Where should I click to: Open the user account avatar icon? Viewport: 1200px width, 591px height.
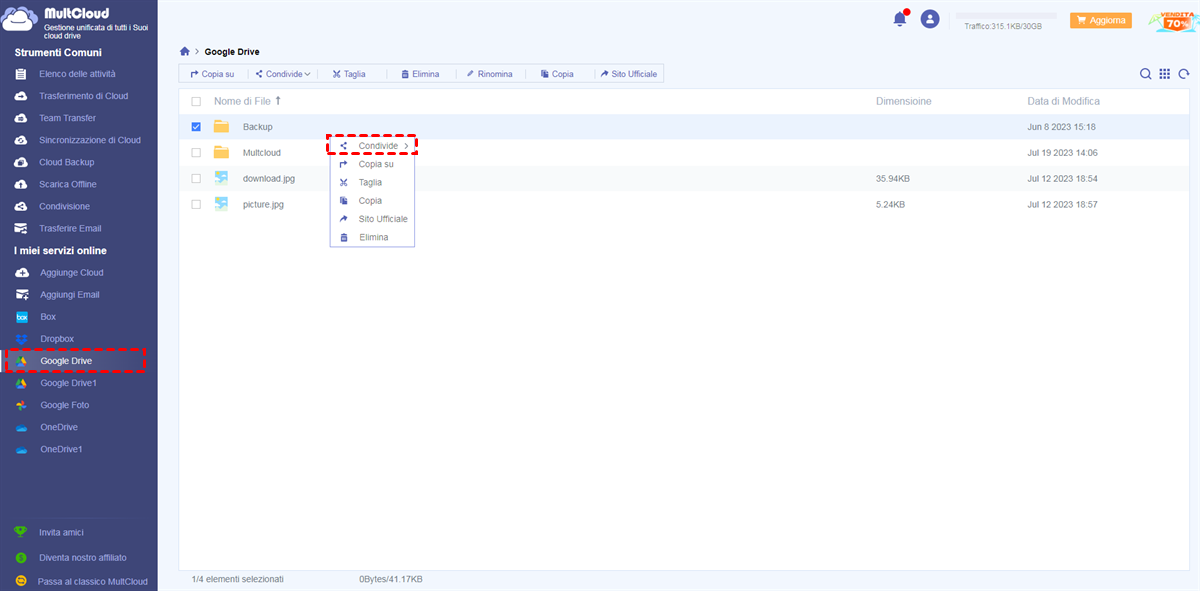(930, 19)
